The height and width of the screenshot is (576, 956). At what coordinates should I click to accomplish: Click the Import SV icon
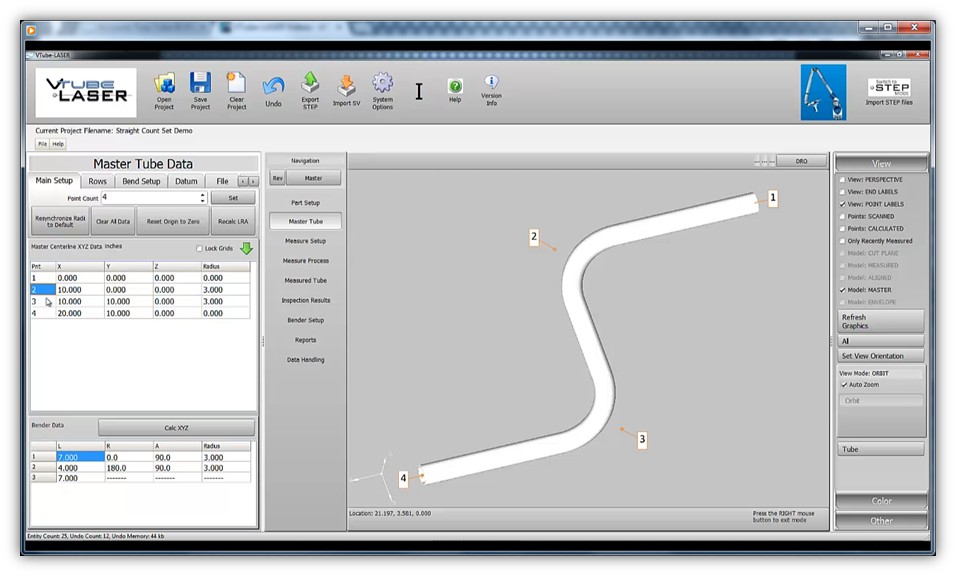[x=346, y=87]
